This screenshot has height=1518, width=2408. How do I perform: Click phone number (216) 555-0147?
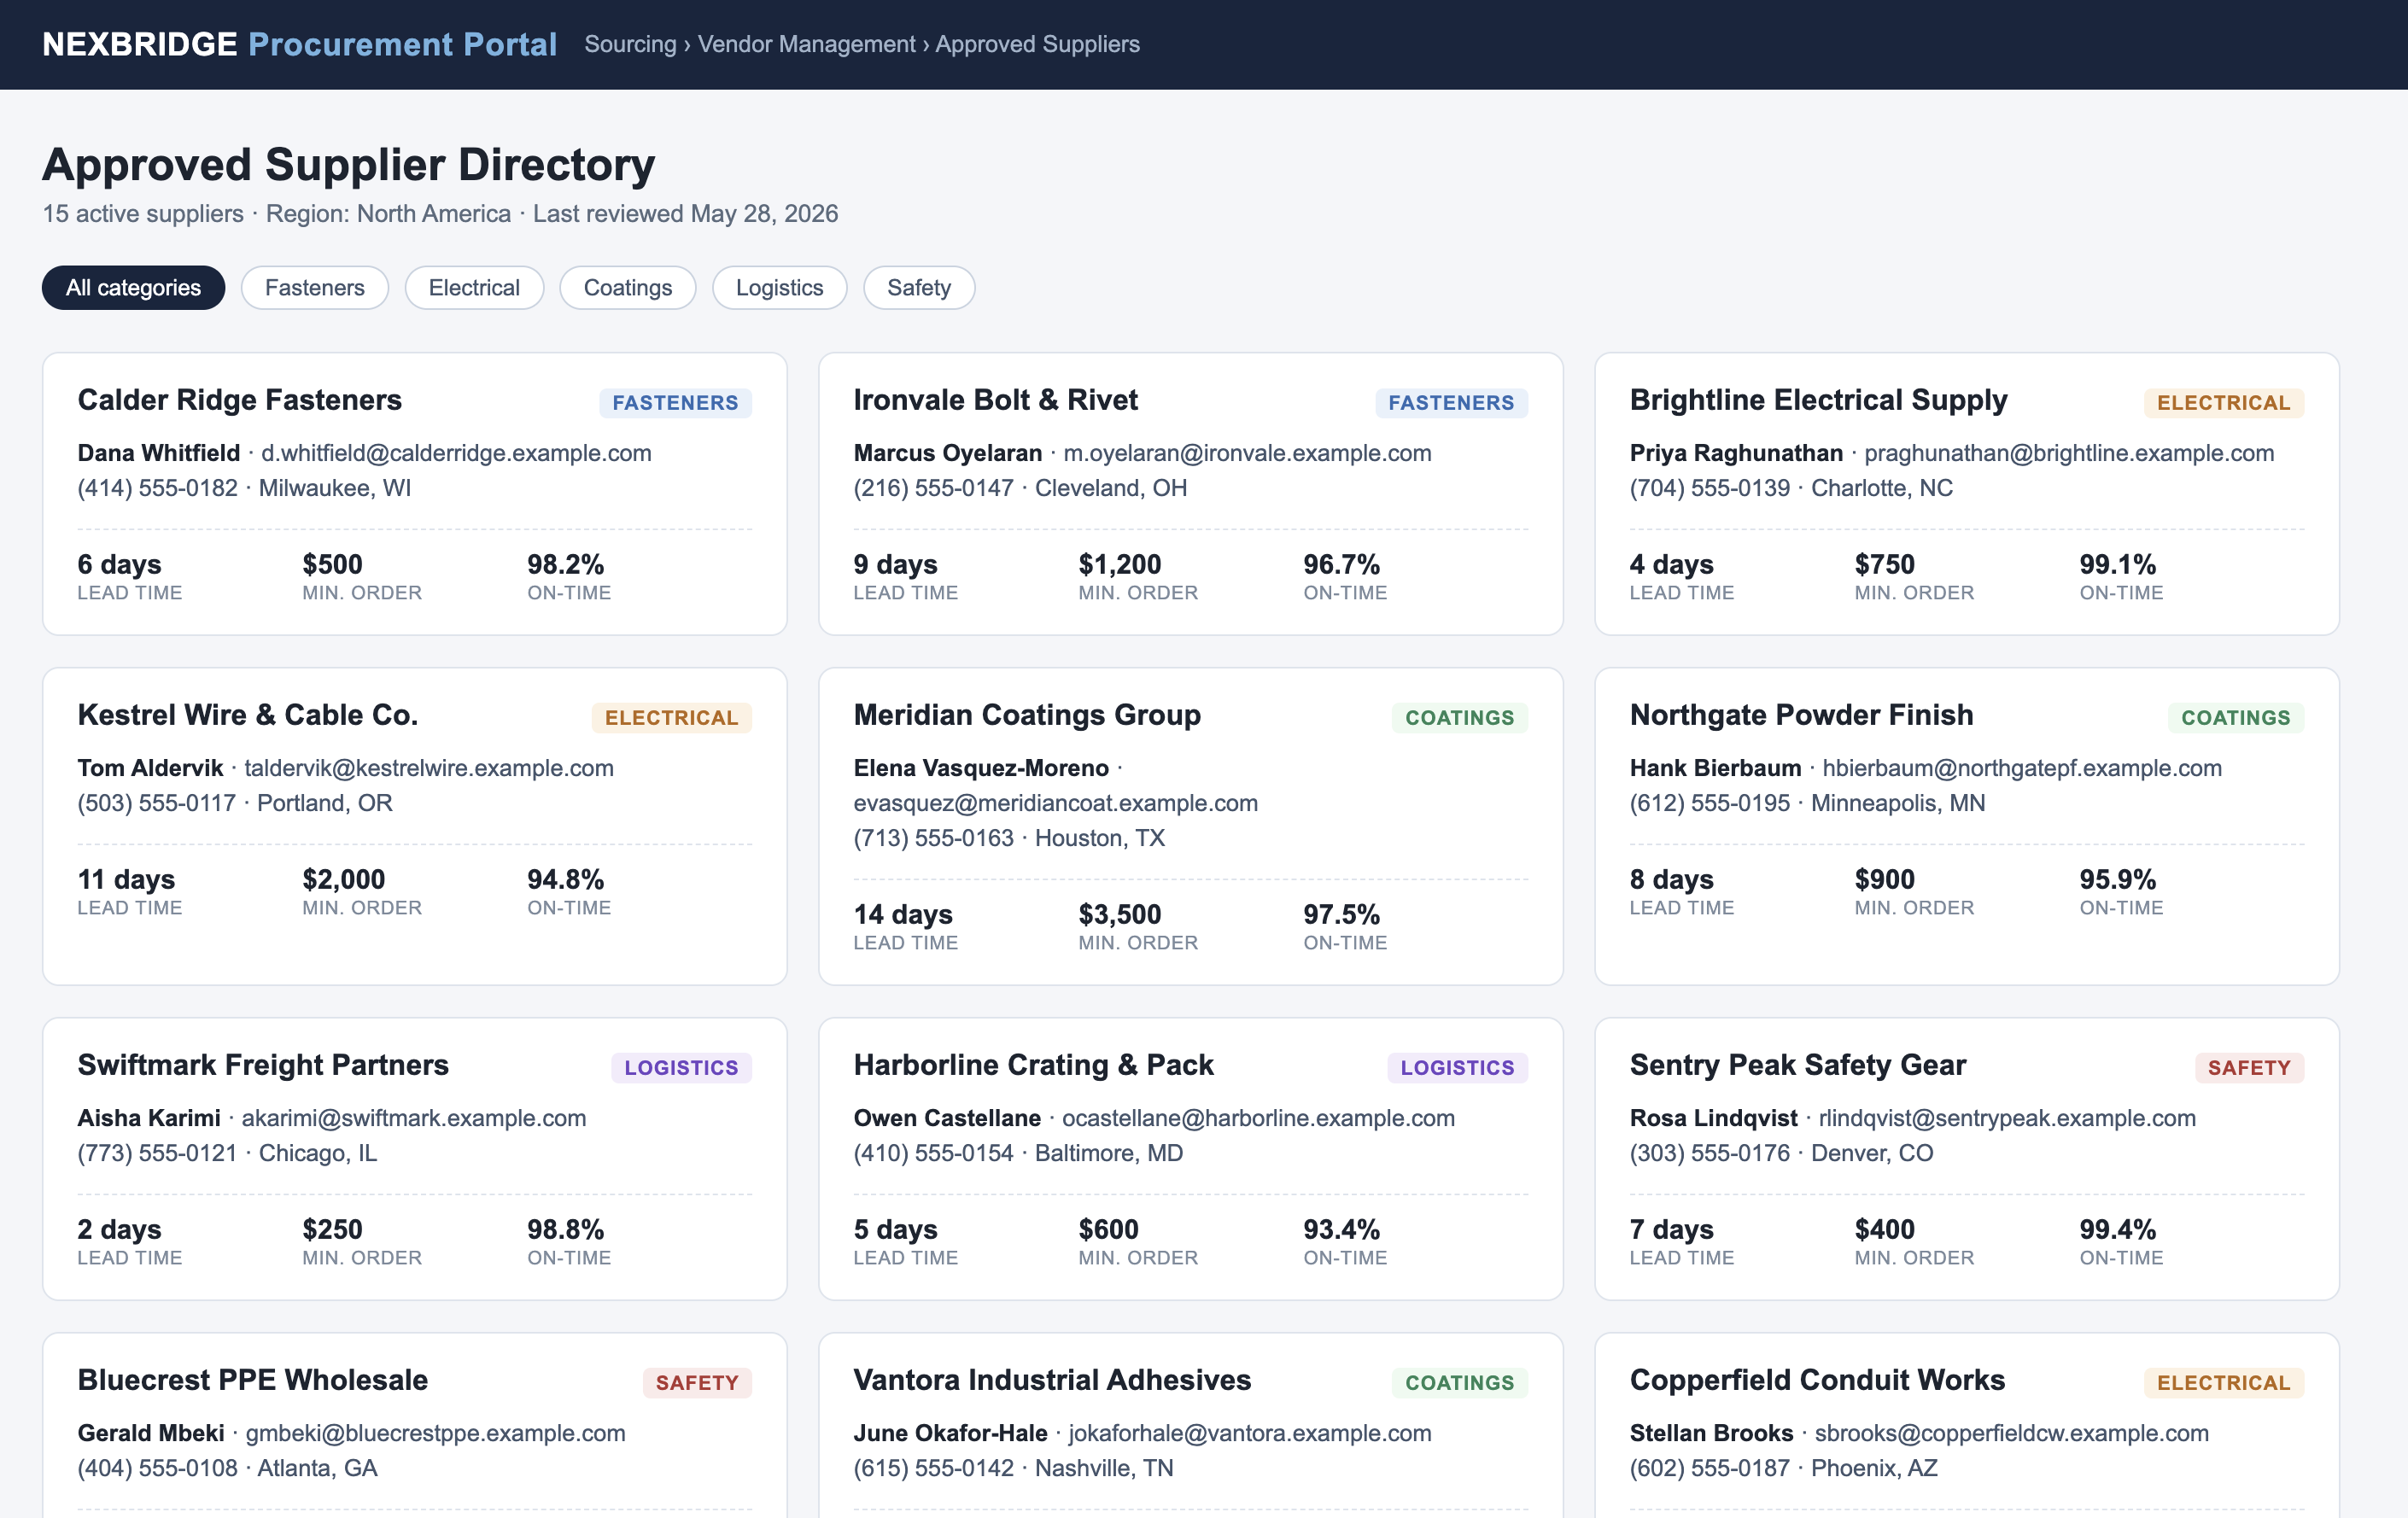click(933, 488)
